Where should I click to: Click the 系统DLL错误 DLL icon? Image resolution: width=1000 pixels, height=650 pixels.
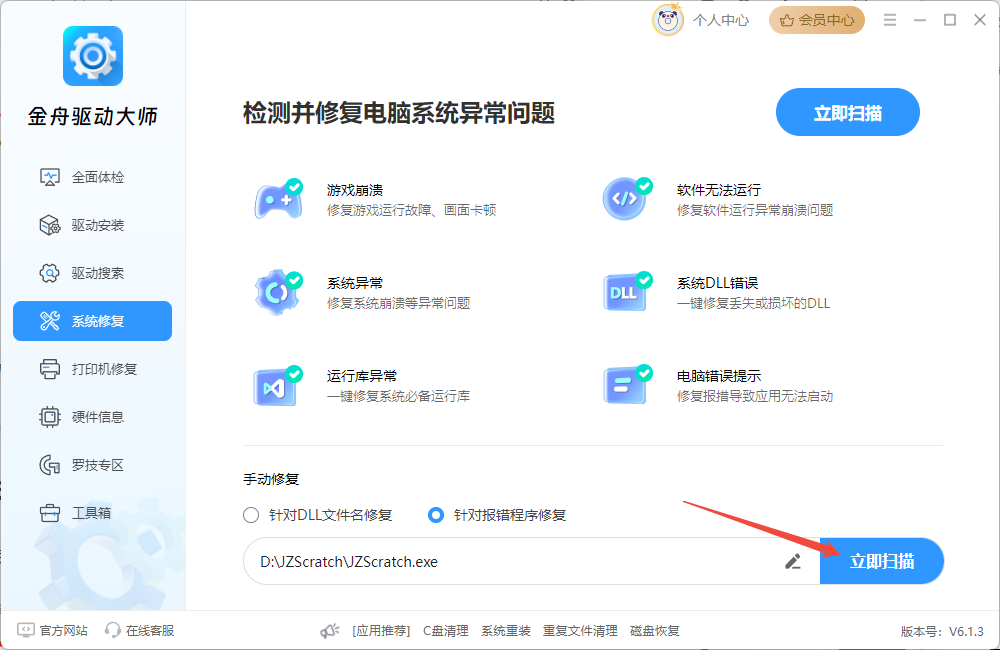point(628,292)
